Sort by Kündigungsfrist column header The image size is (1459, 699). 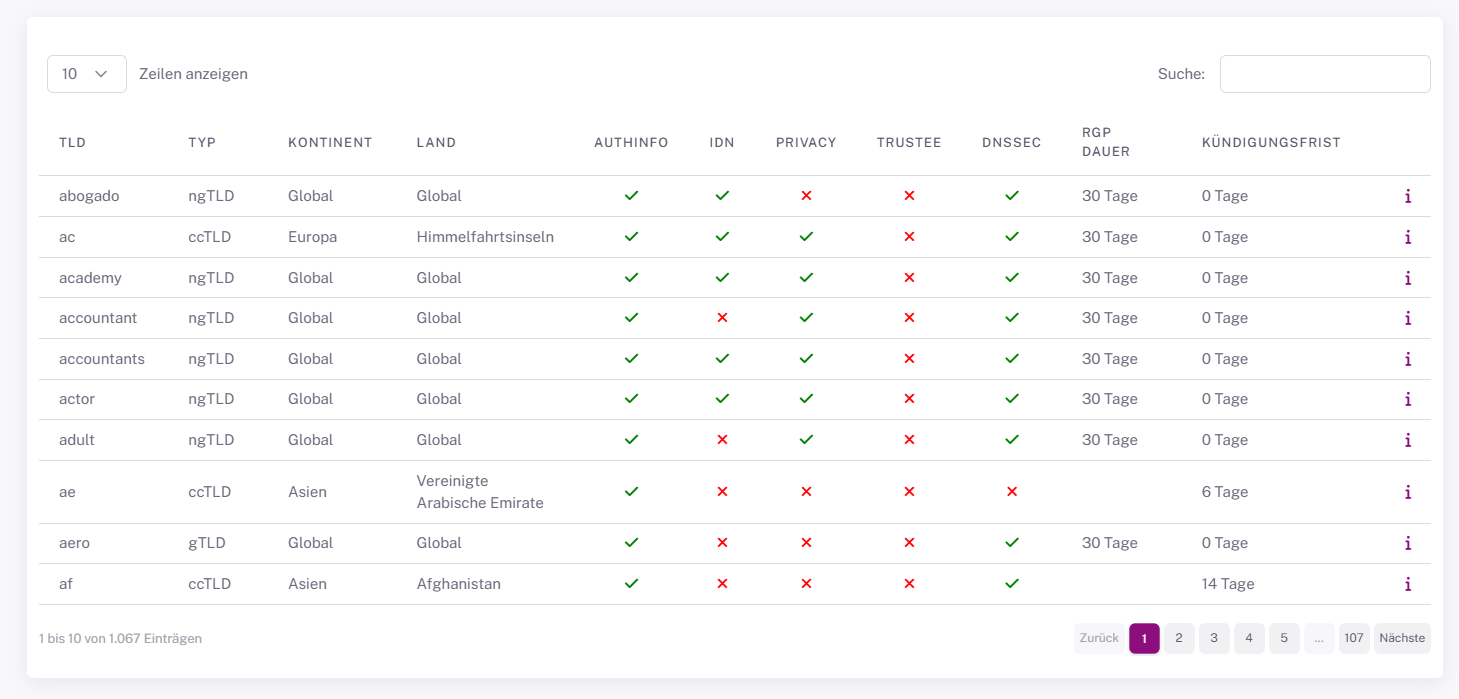coord(1270,143)
